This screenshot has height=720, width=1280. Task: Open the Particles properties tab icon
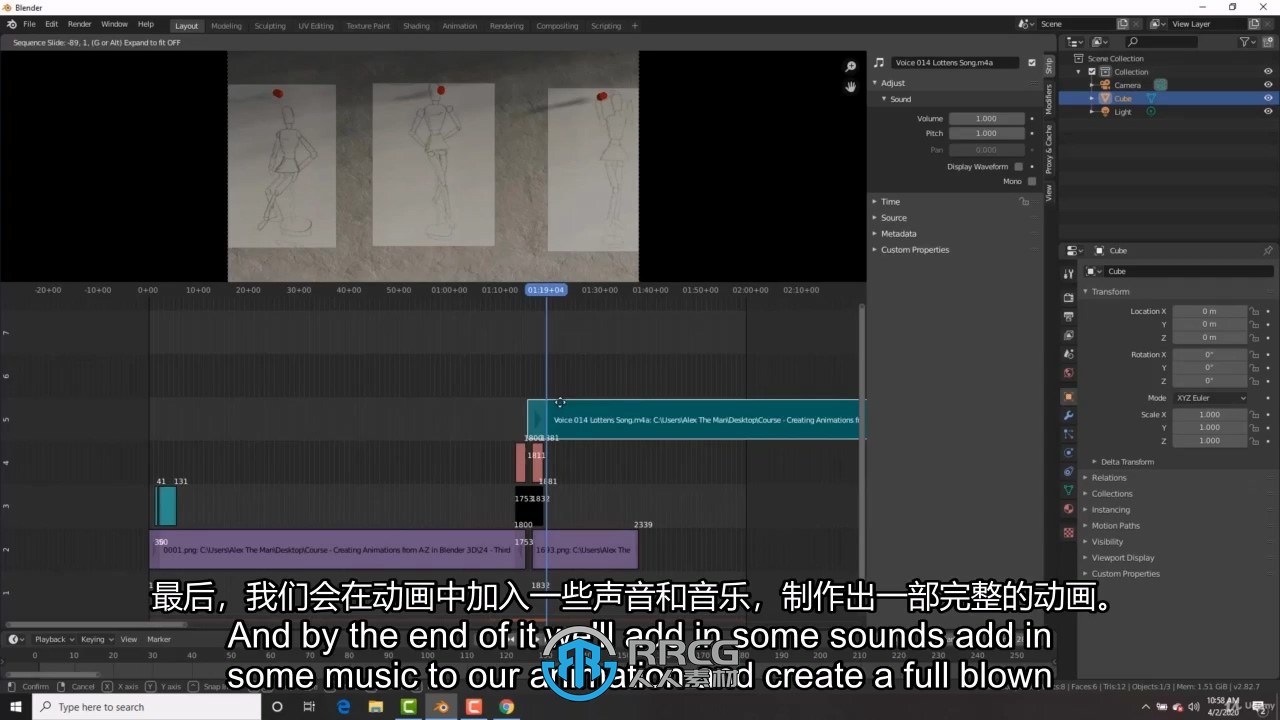coord(1068,434)
